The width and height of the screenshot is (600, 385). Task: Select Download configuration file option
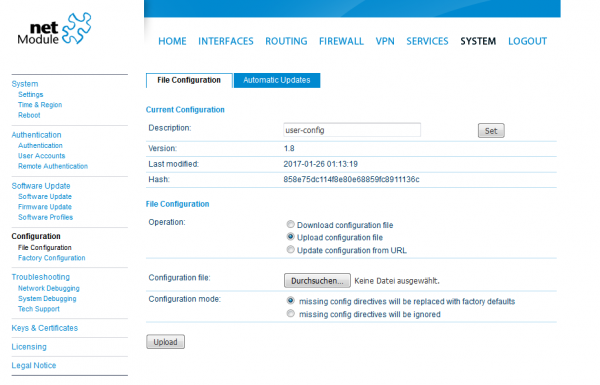290,224
